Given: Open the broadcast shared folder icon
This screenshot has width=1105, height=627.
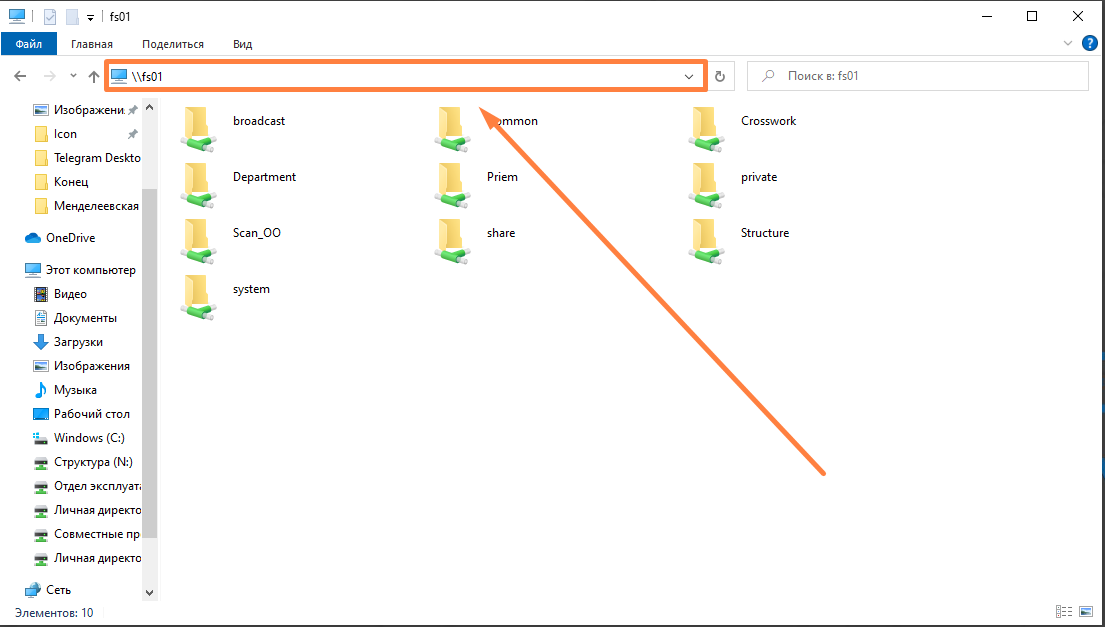Looking at the screenshot, I should tap(200, 127).
